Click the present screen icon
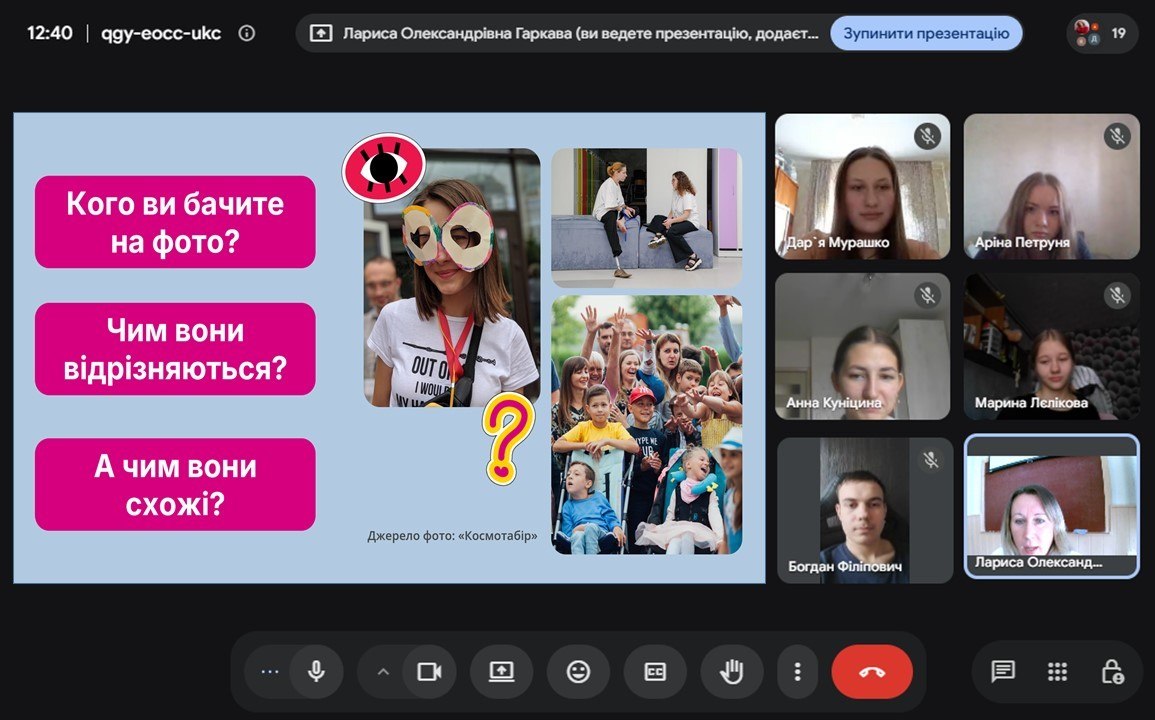The image size is (1155, 720). (x=502, y=671)
